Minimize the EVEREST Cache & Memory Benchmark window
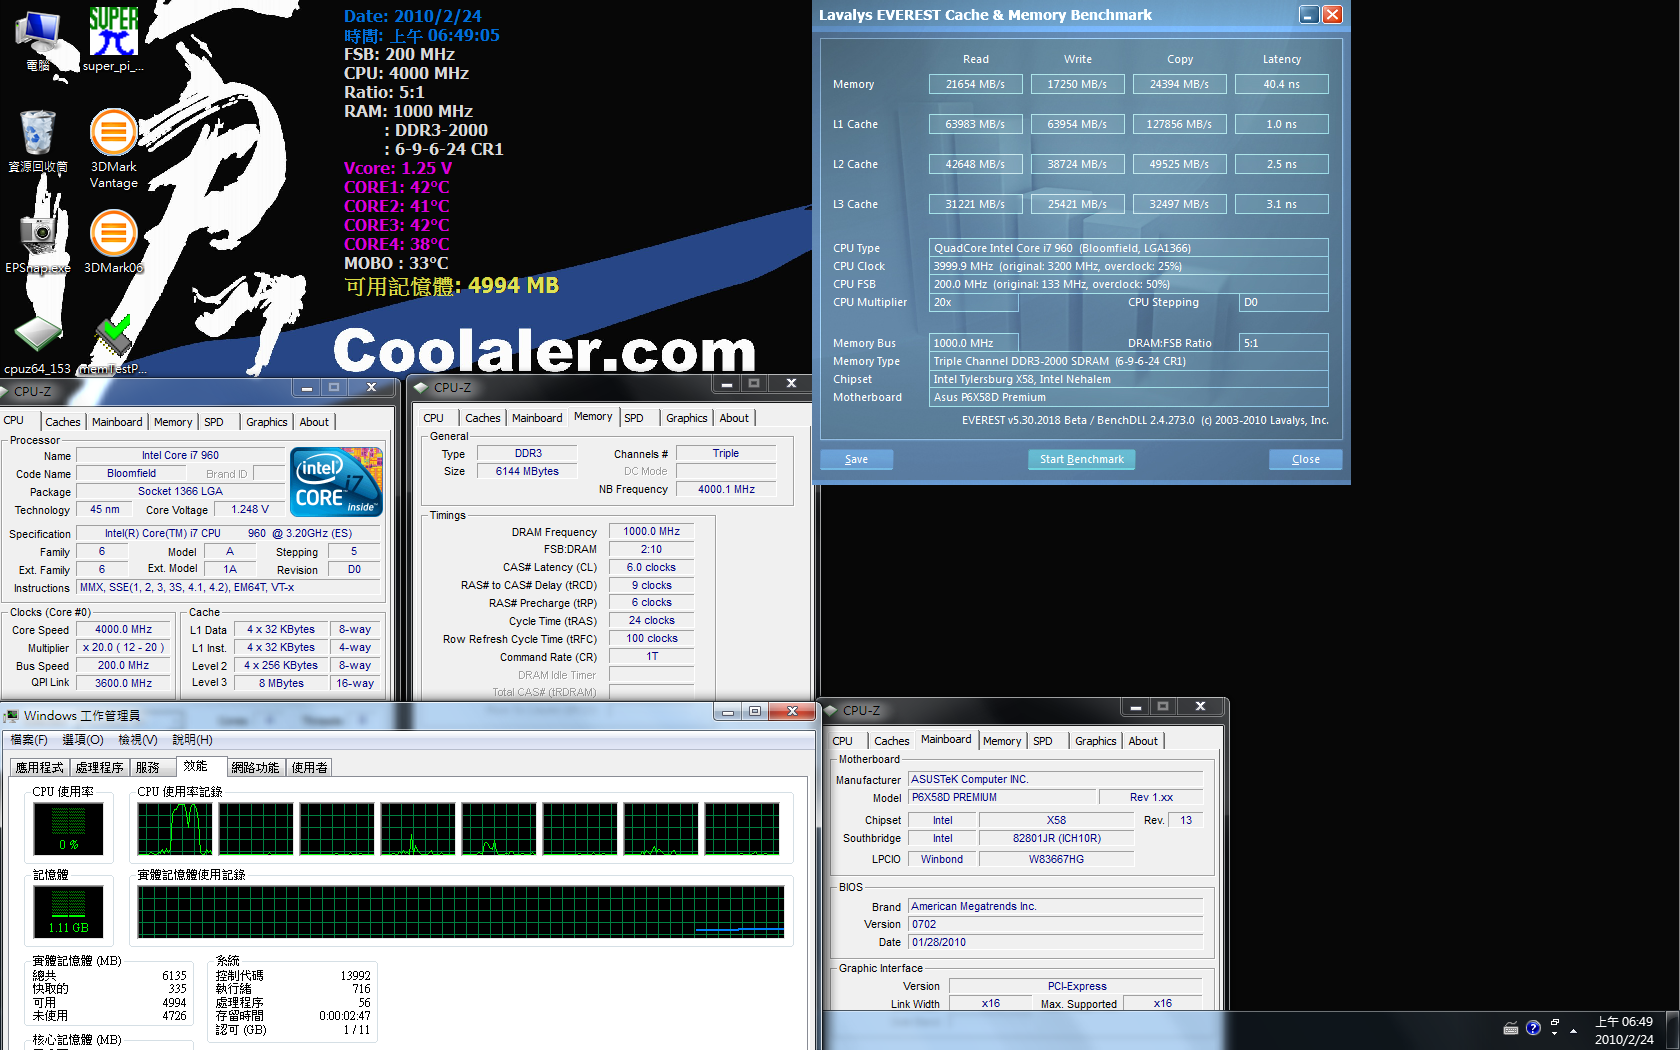 (x=1309, y=14)
